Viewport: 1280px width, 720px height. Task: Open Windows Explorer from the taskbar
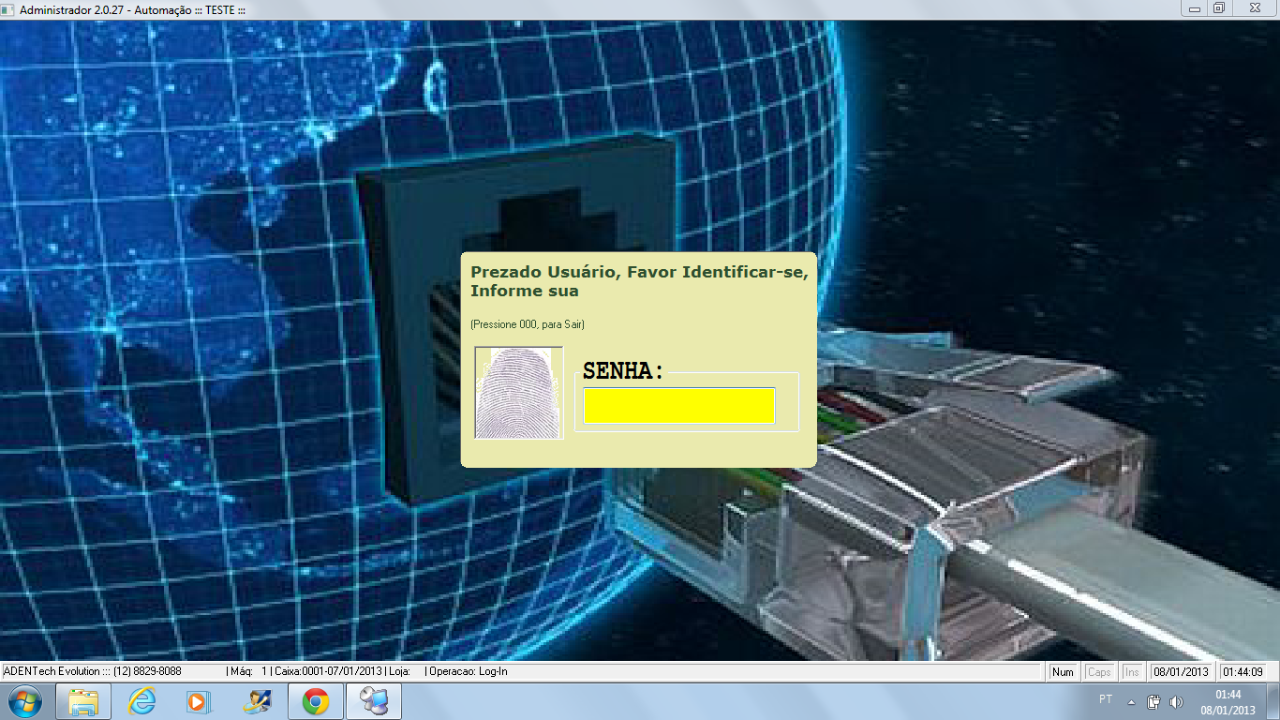[x=83, y=702]
